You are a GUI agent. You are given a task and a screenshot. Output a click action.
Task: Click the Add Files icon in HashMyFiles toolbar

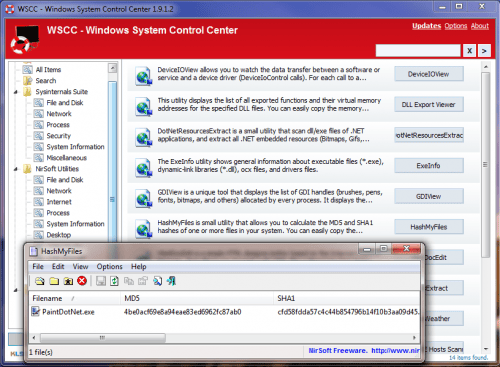(x=40, y=281)
